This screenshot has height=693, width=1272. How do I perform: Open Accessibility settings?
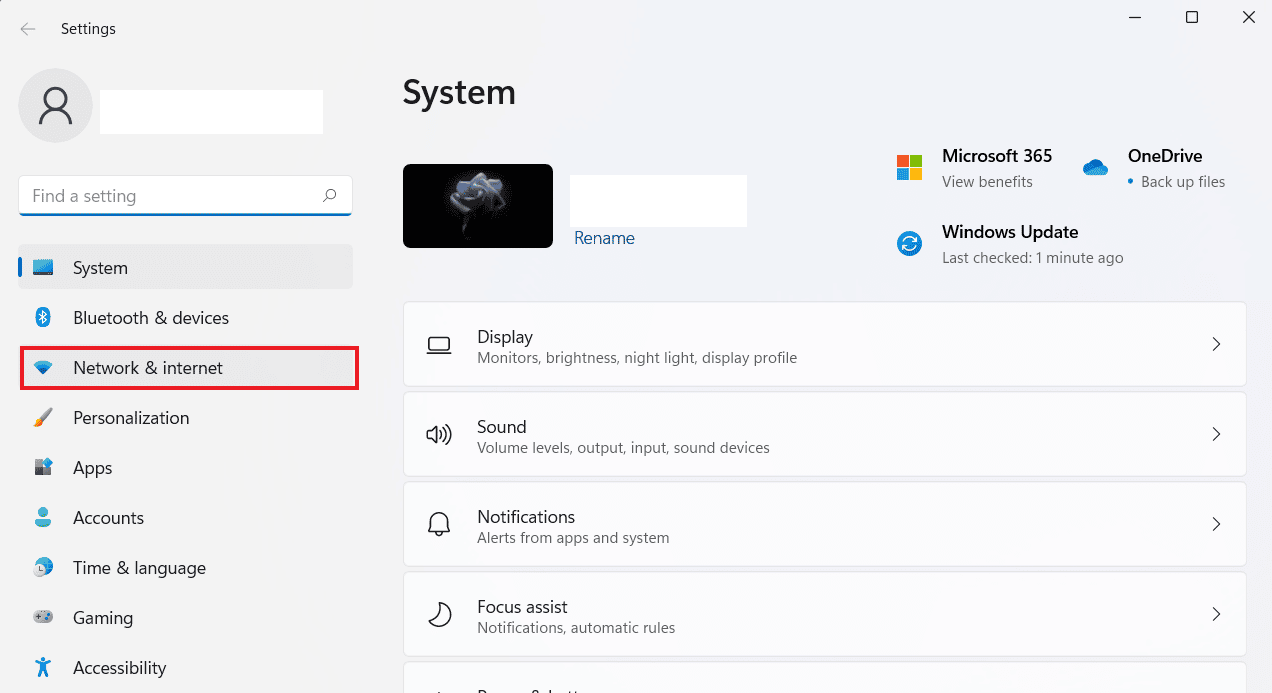coord(186,667)
